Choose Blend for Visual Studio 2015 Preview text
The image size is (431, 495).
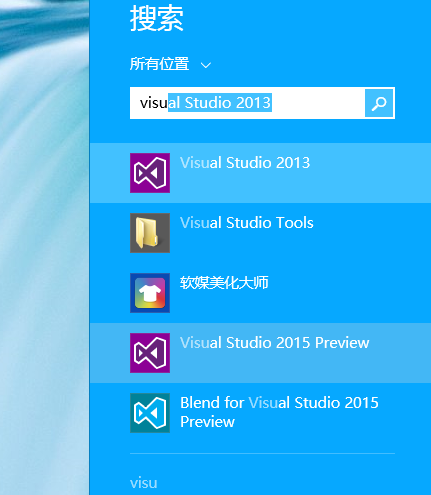(x=279, y=412)
